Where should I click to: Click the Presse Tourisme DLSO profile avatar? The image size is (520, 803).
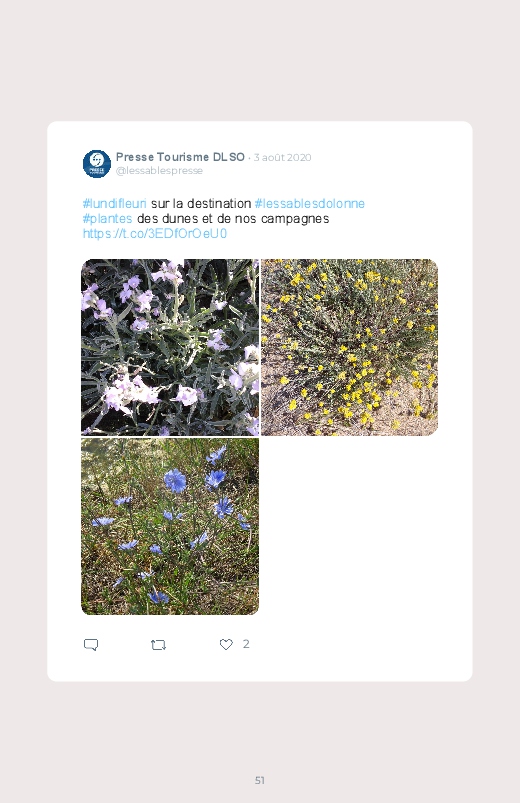tap(97, 164)
